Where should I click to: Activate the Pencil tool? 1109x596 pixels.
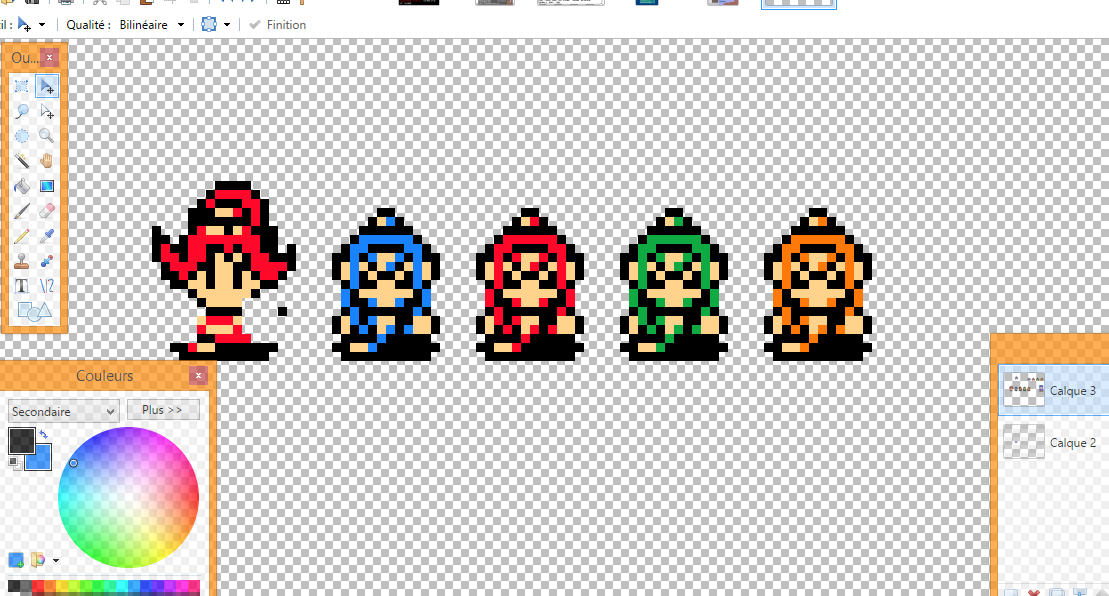pyautogui.click(x=22, y=236)
